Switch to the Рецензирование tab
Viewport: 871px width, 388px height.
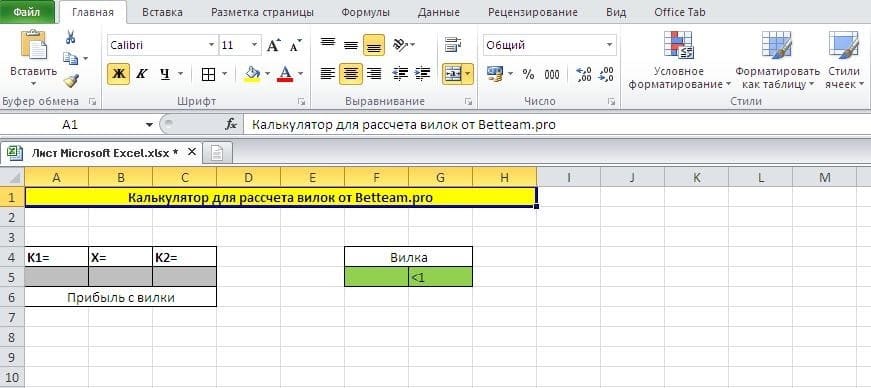point(532,12)
